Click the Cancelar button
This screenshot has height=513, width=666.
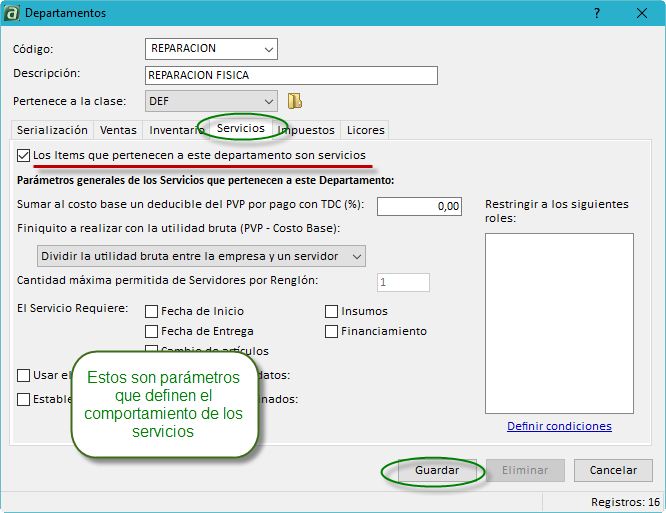point(613,470)
